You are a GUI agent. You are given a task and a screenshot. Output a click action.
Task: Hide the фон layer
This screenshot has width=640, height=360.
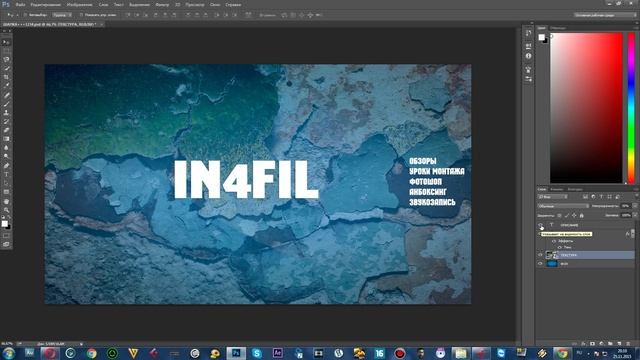click(540, 264)
